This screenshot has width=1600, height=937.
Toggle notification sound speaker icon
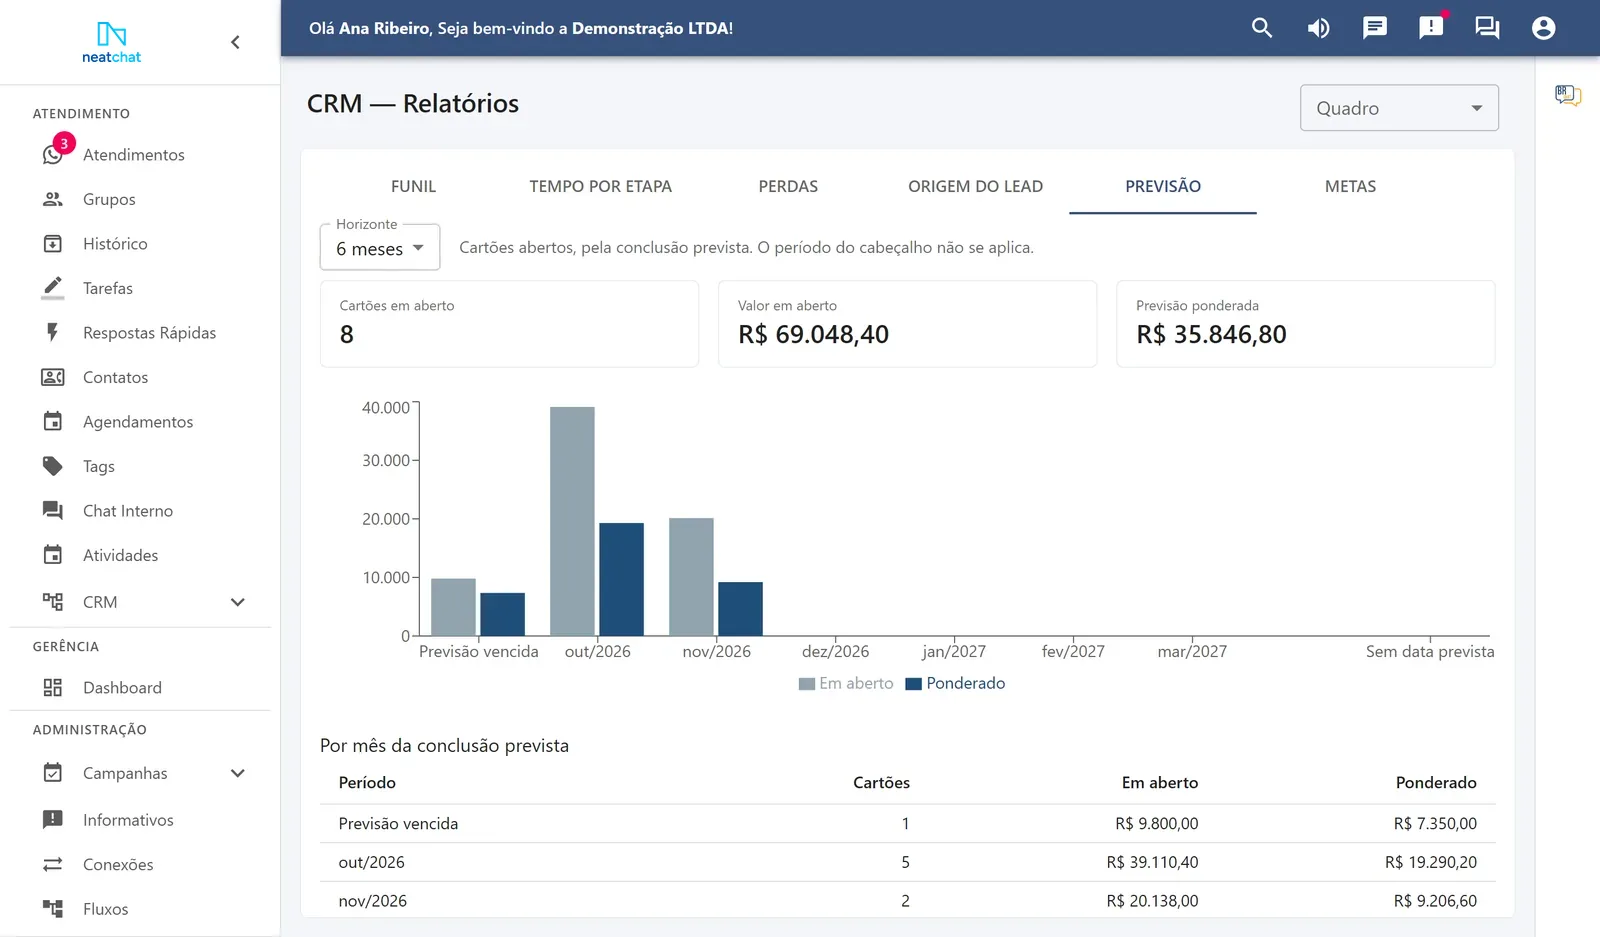point(1318,28)
